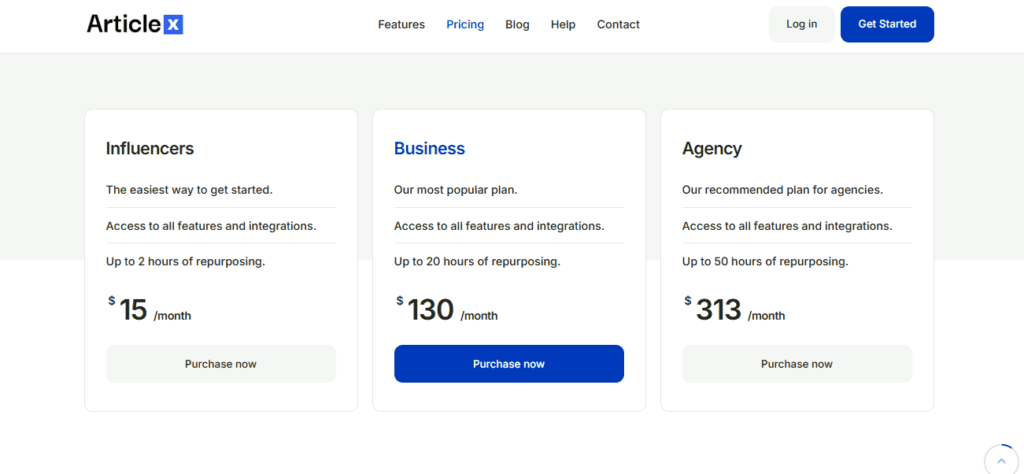The height and width of the screenshot is (474, 1024).
Task: Go to the Pricing page link
Action: tap(465, 24)
